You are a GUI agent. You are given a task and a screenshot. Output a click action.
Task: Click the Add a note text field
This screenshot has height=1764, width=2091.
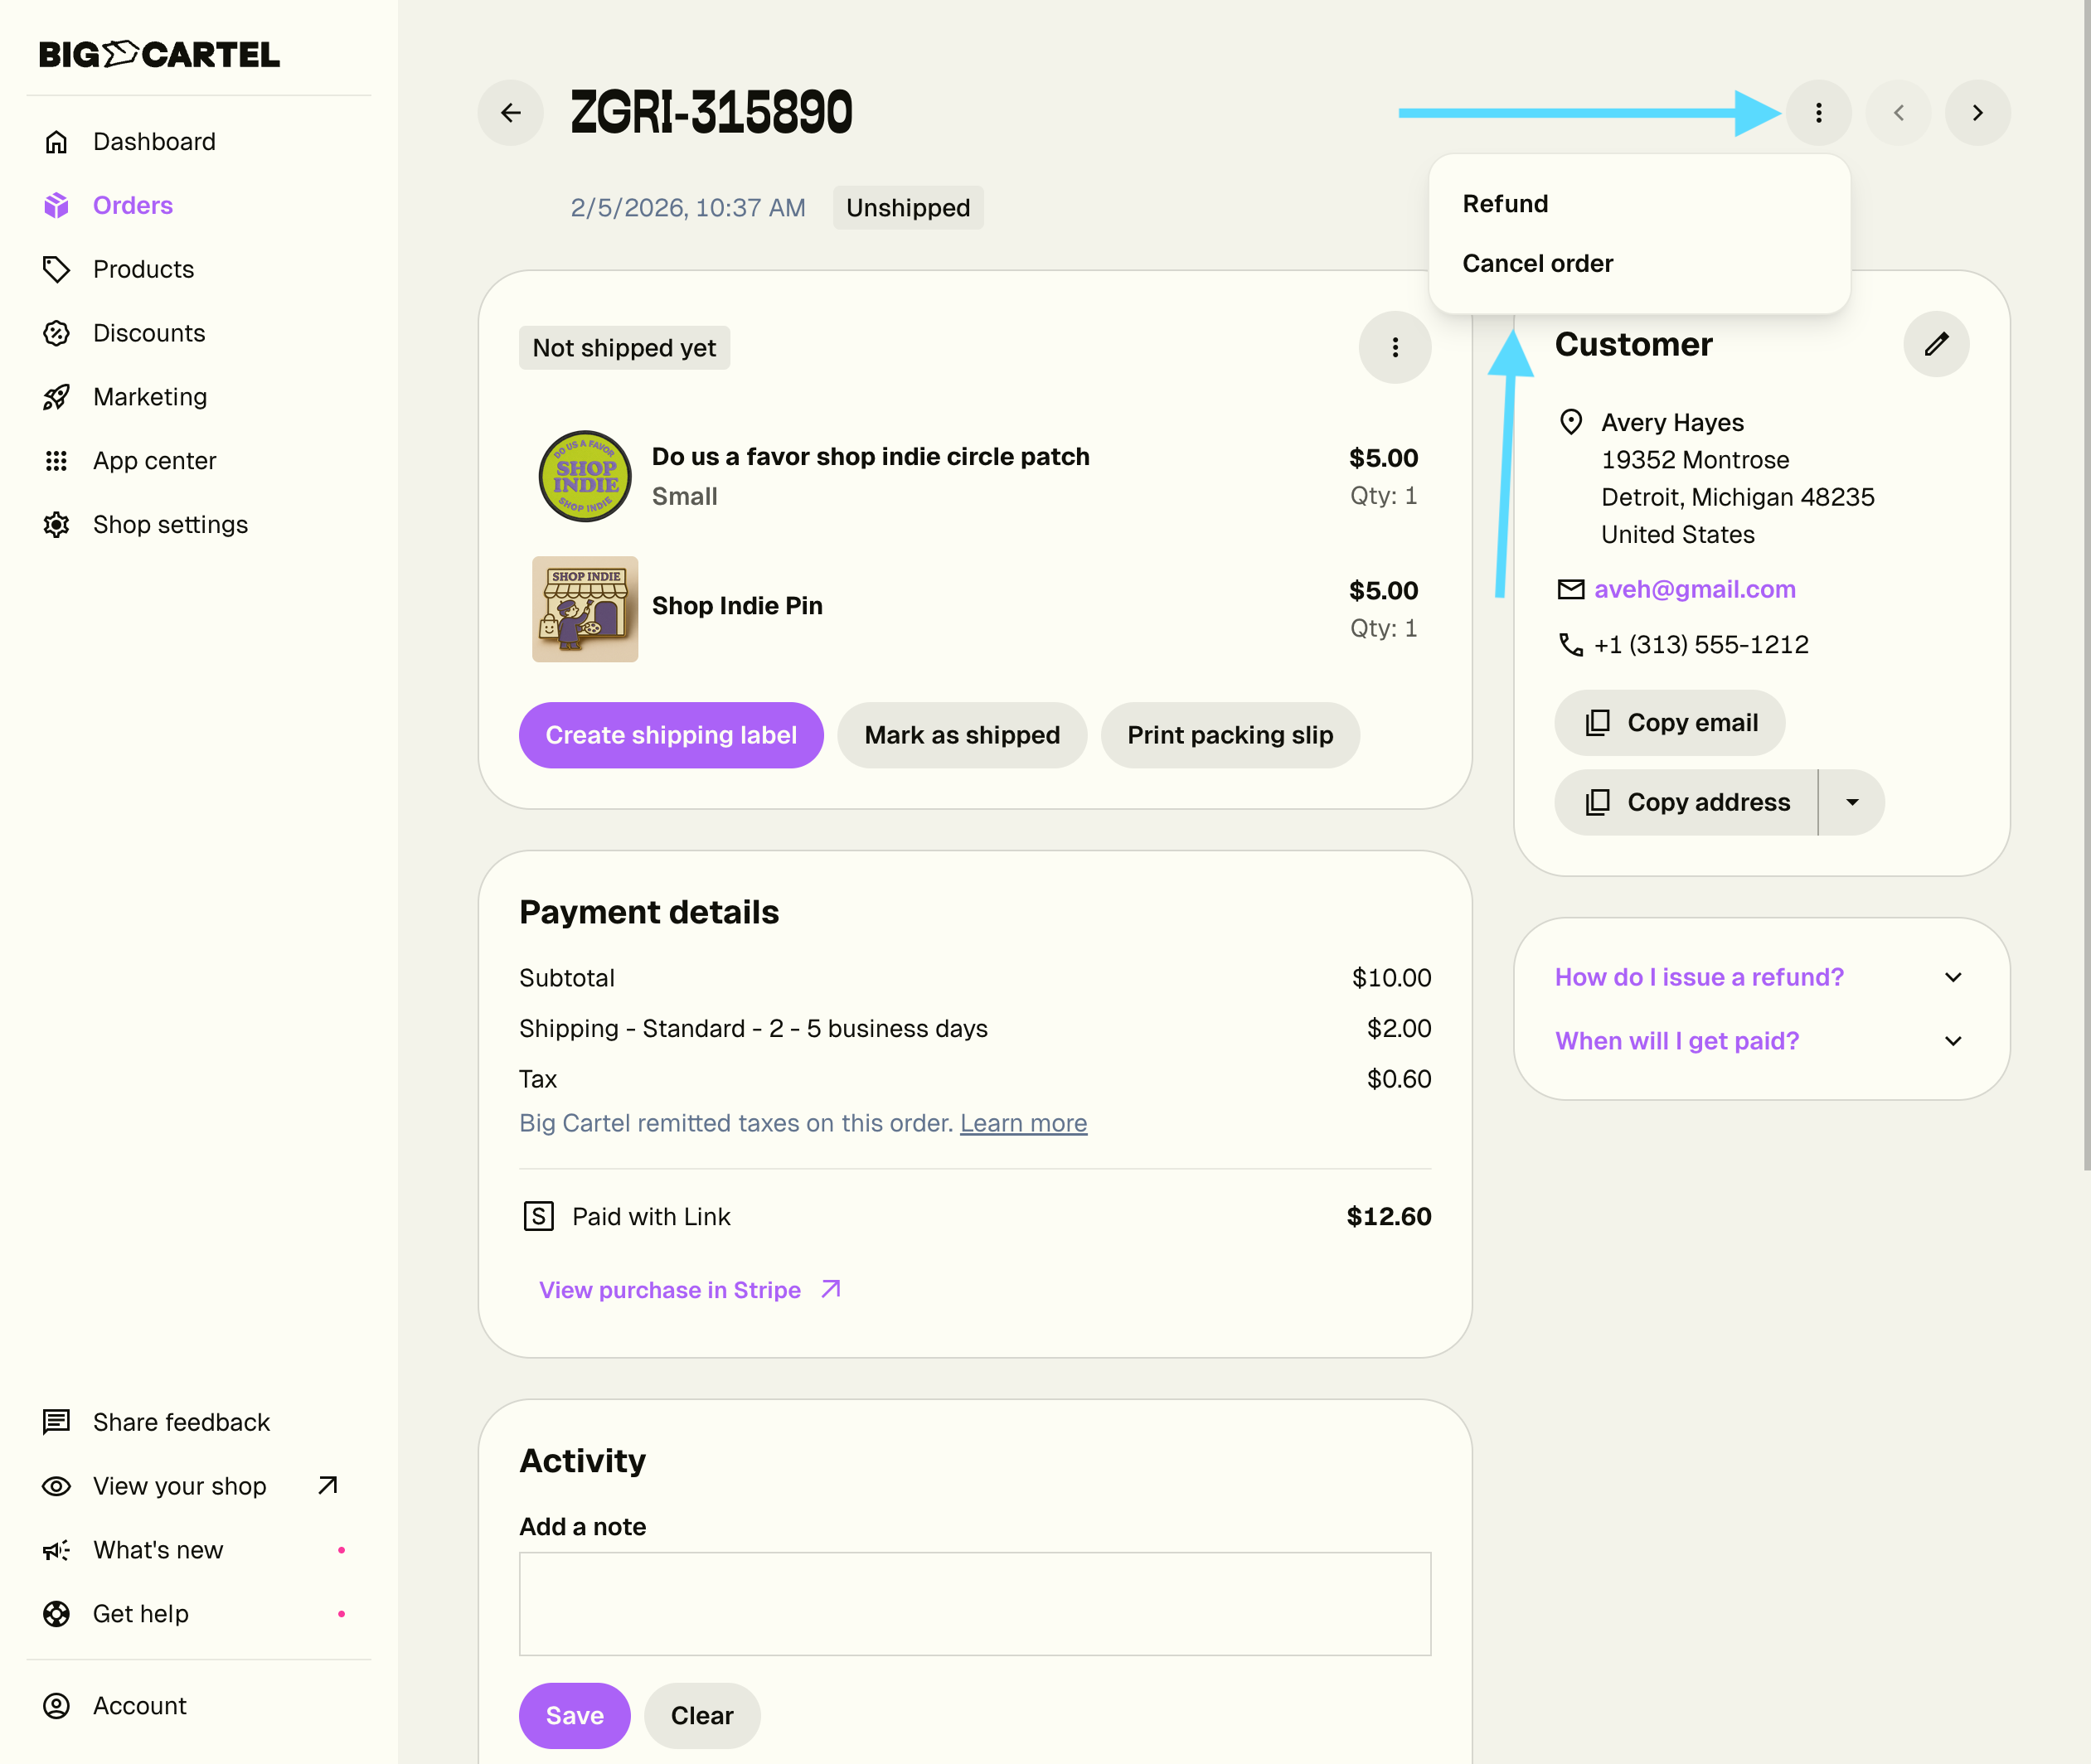pyautogui.click(x=974, y=1603)
